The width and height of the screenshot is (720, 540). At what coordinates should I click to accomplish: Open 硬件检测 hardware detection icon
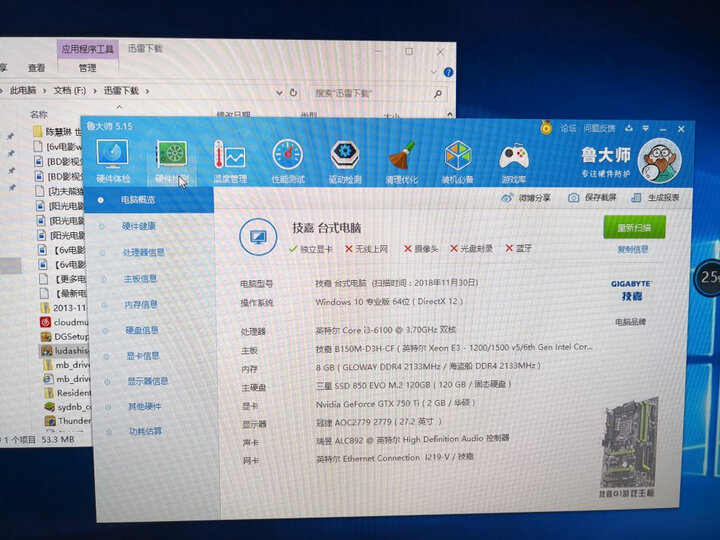point(172,162)
